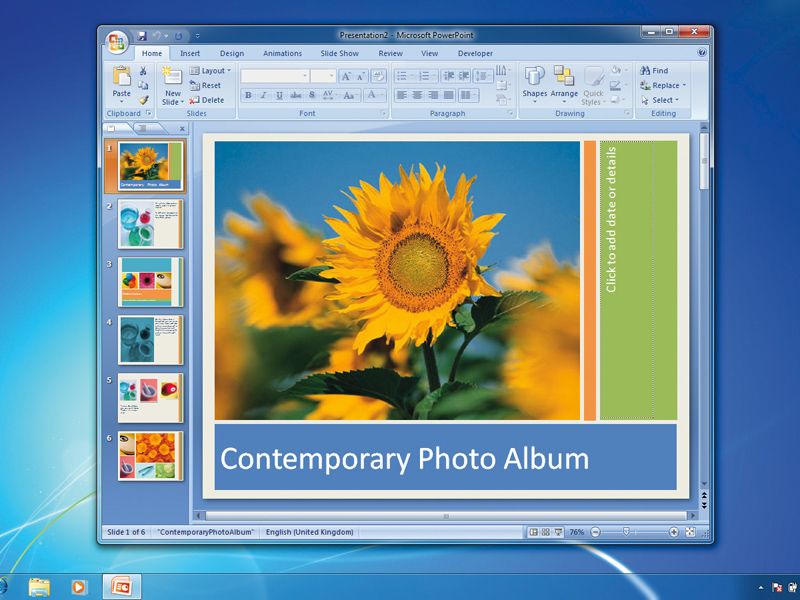Switch to the Animations tab
Image resolution: width=800 pixels, height=600 pixels.
pyautogui.click(x=281, y=53)
